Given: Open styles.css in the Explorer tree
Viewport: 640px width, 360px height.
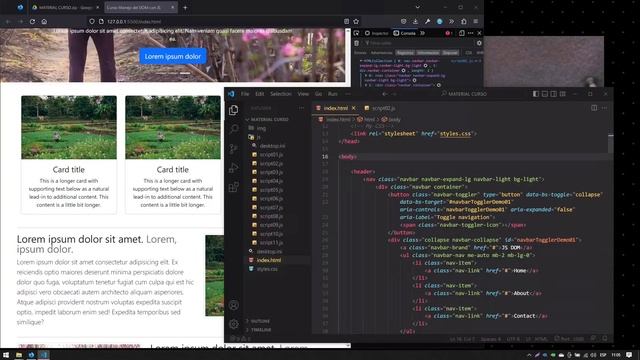Looking at the screenshot, I should coord(267,269).
